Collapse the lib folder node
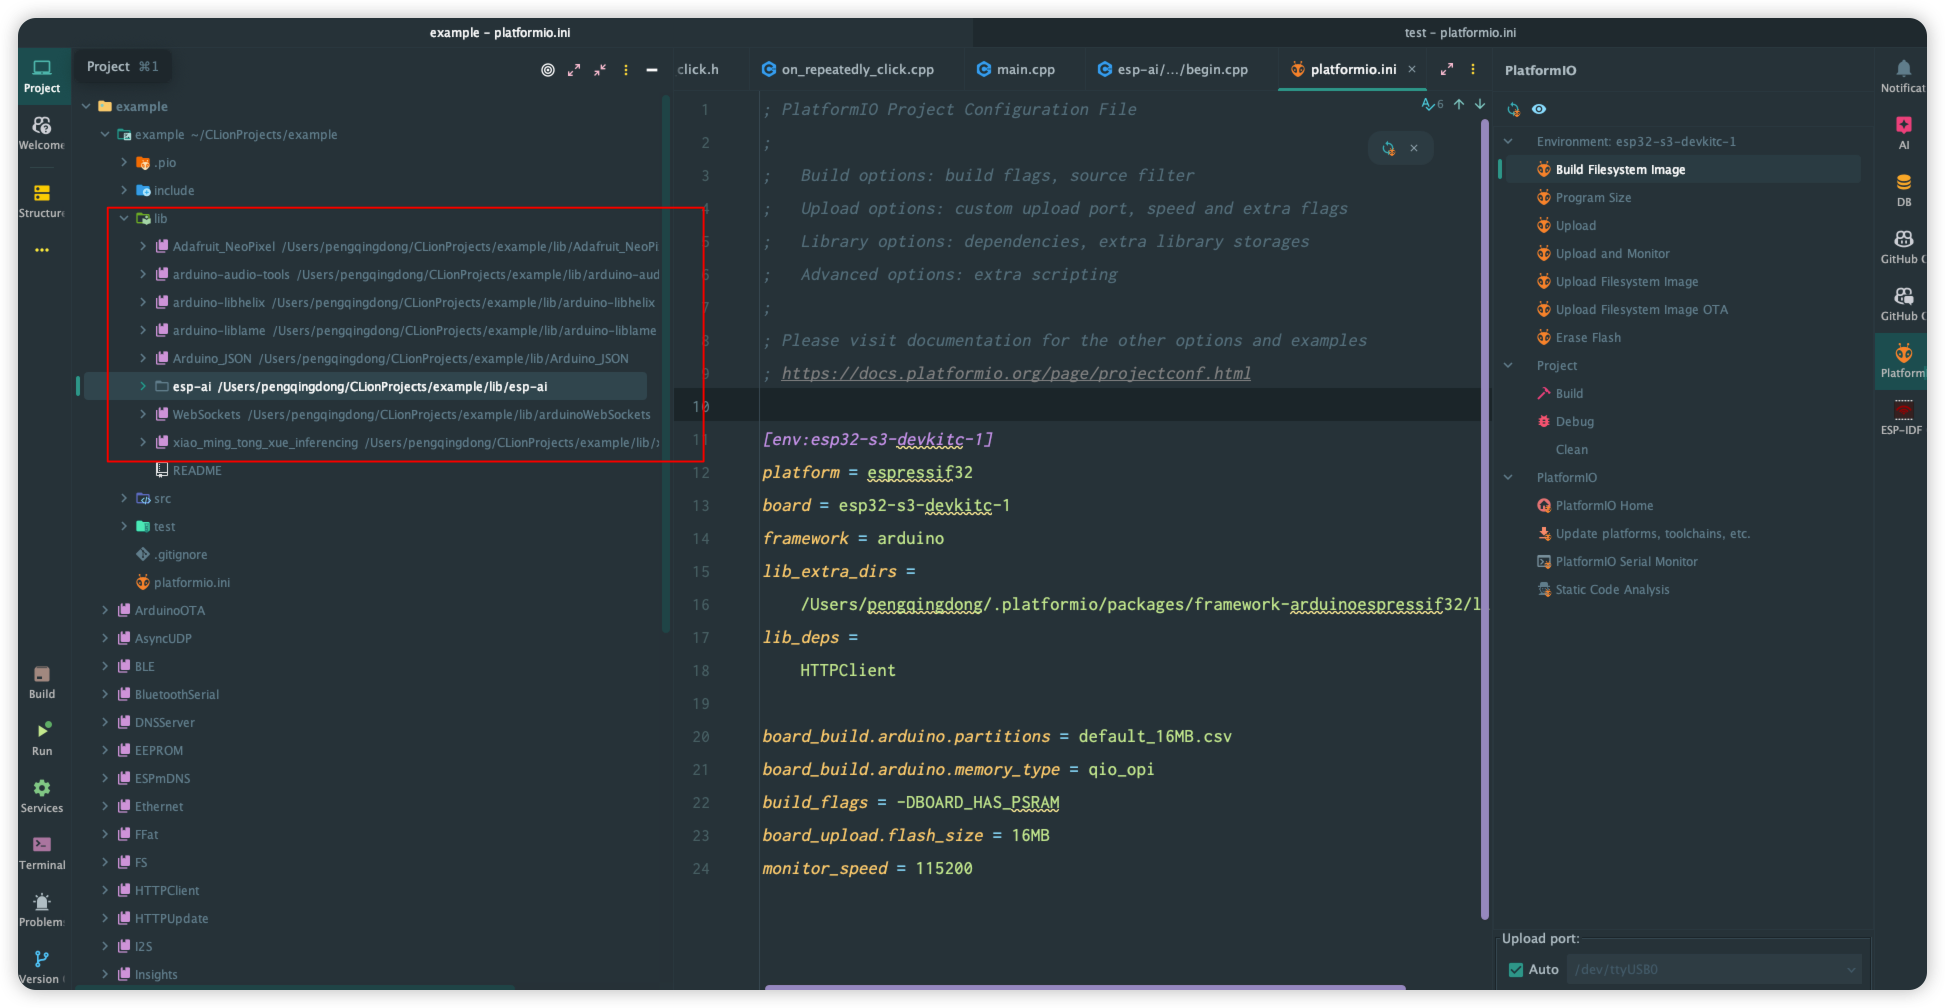 [x=124, y=218]
